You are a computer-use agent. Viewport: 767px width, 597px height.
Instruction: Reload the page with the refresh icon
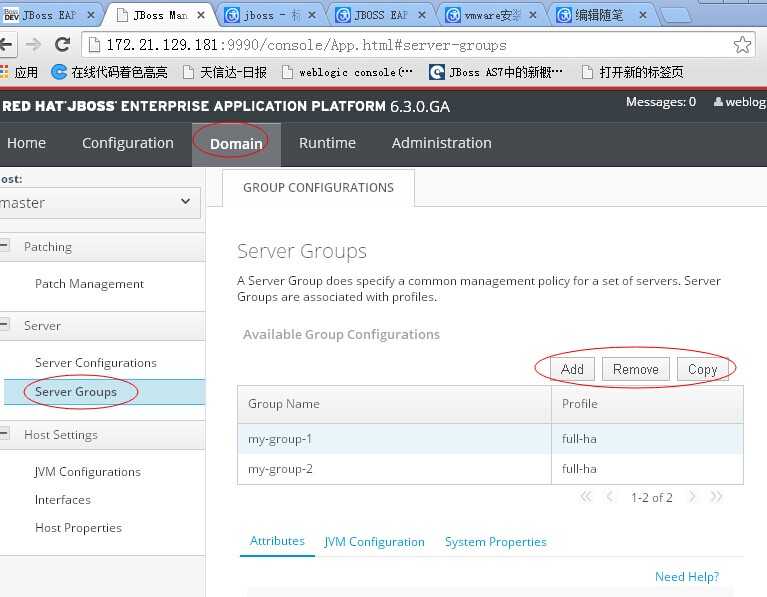(x=63, y=45)
